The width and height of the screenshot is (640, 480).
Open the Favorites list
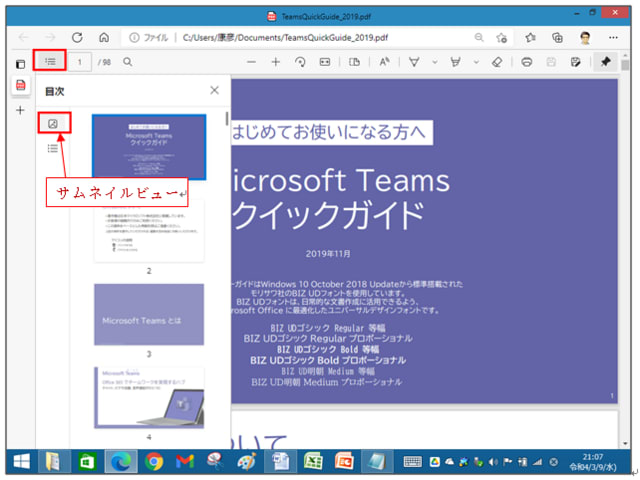531,38
